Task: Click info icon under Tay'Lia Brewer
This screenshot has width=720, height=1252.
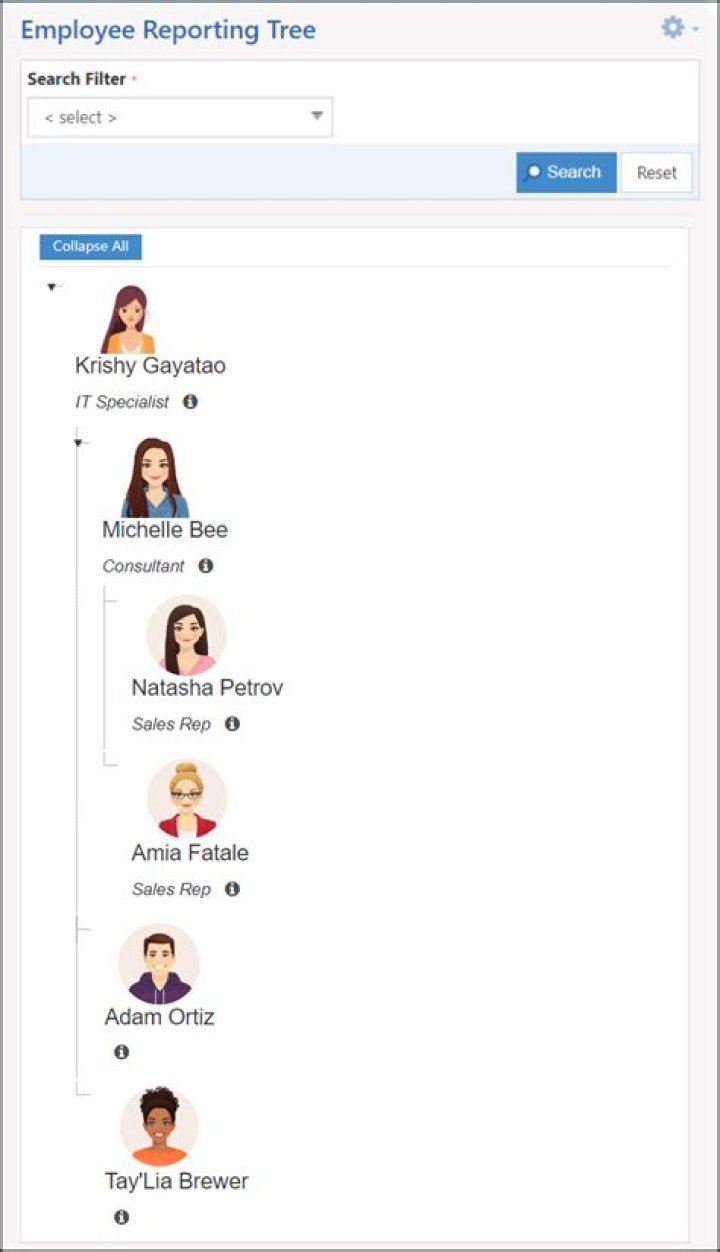Action: click(122, 1218)
